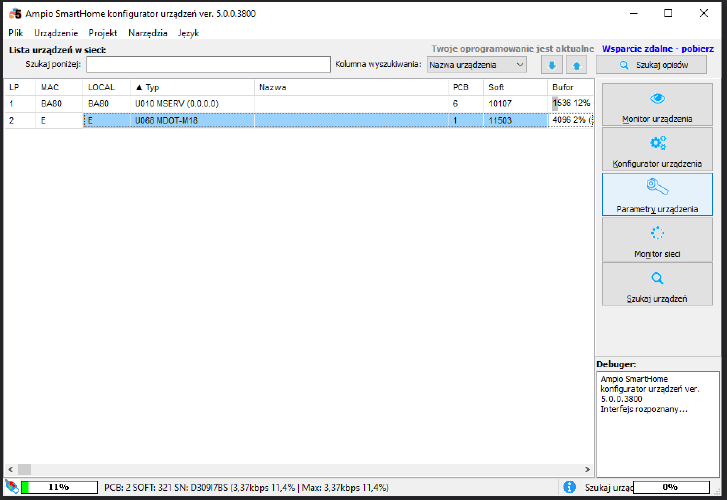Open Monitor urządzenia eye icon button
Screen dimensions: 727x500
[x=657, y=104]
